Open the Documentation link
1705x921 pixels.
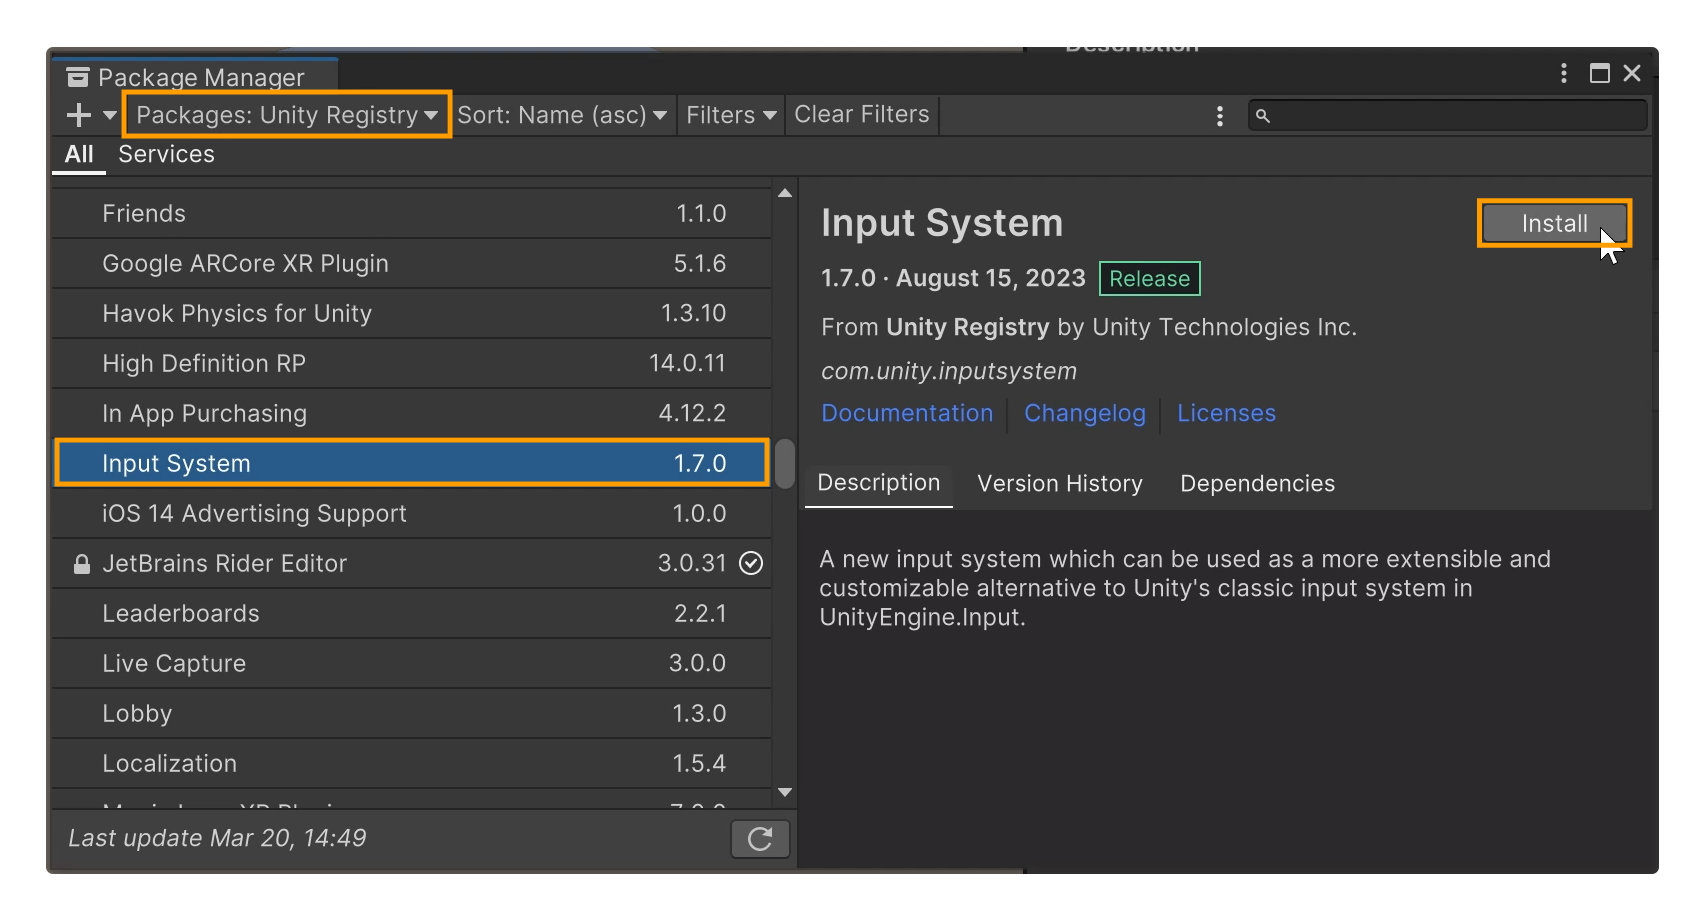tap(907, 413)
